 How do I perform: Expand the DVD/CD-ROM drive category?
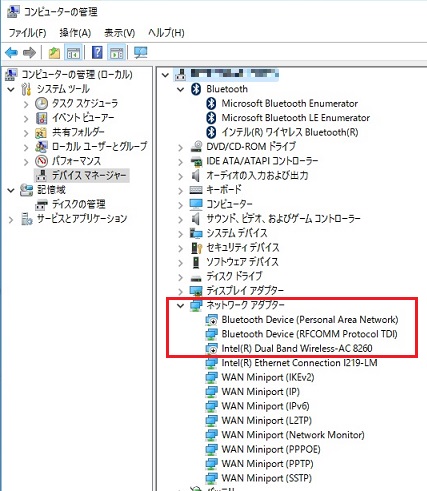181,147
